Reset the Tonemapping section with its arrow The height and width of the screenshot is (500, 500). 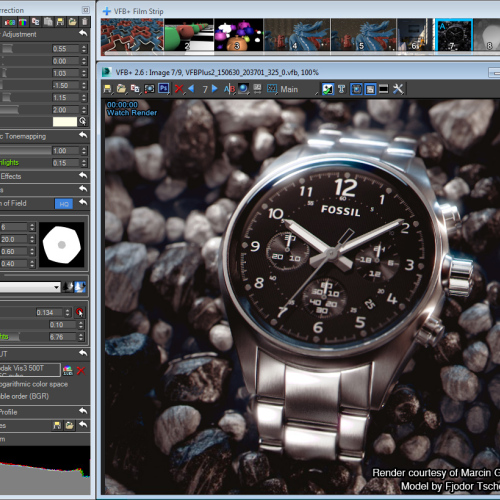coord(83,135)
